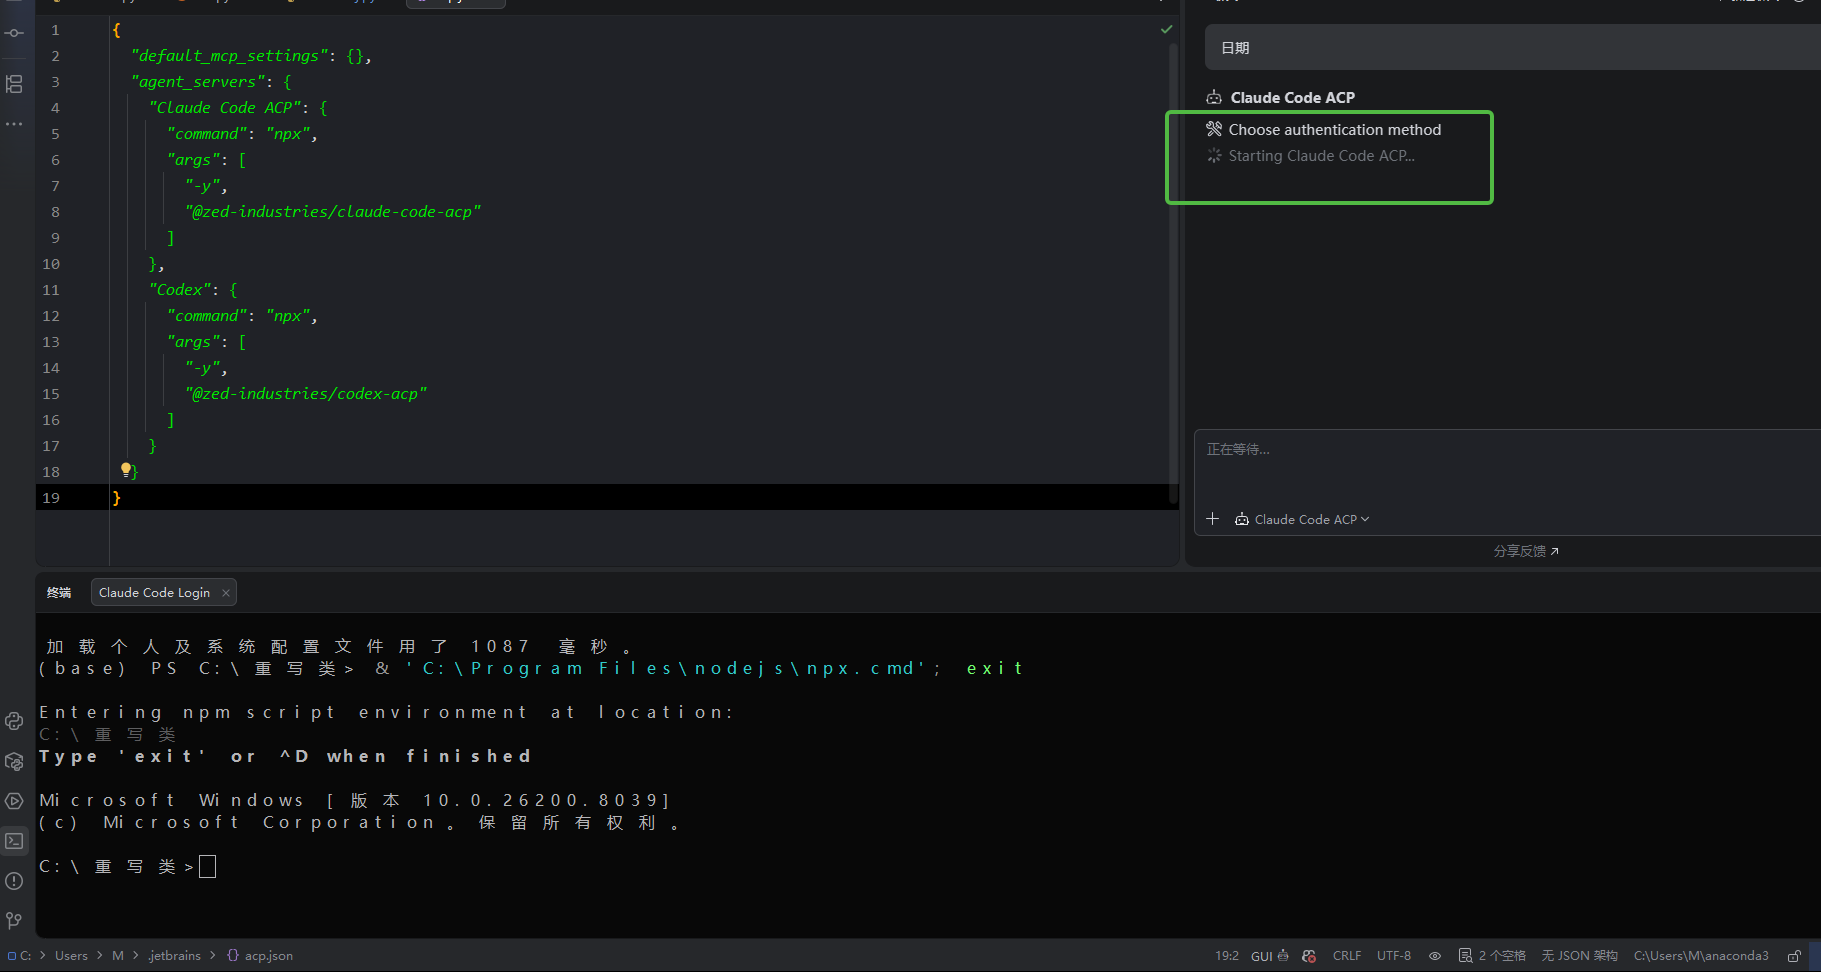Open the anaconda3 interpreter selector
1821x972 pixels.
click(1701, 956)
